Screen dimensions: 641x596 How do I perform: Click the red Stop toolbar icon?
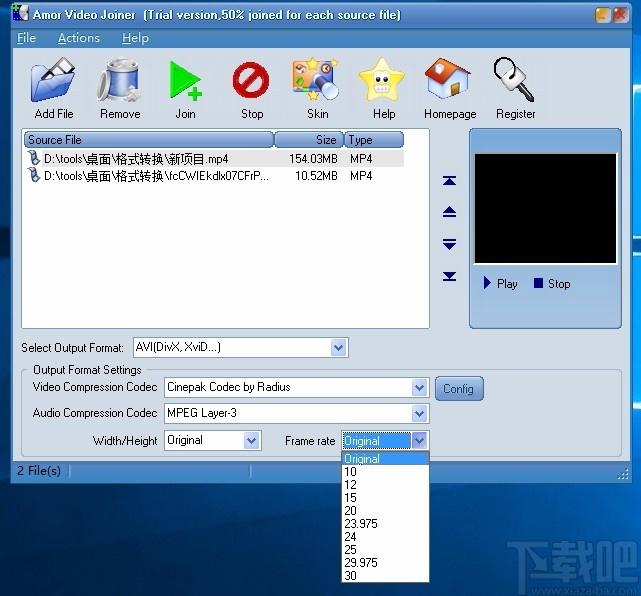coord(251,80)
